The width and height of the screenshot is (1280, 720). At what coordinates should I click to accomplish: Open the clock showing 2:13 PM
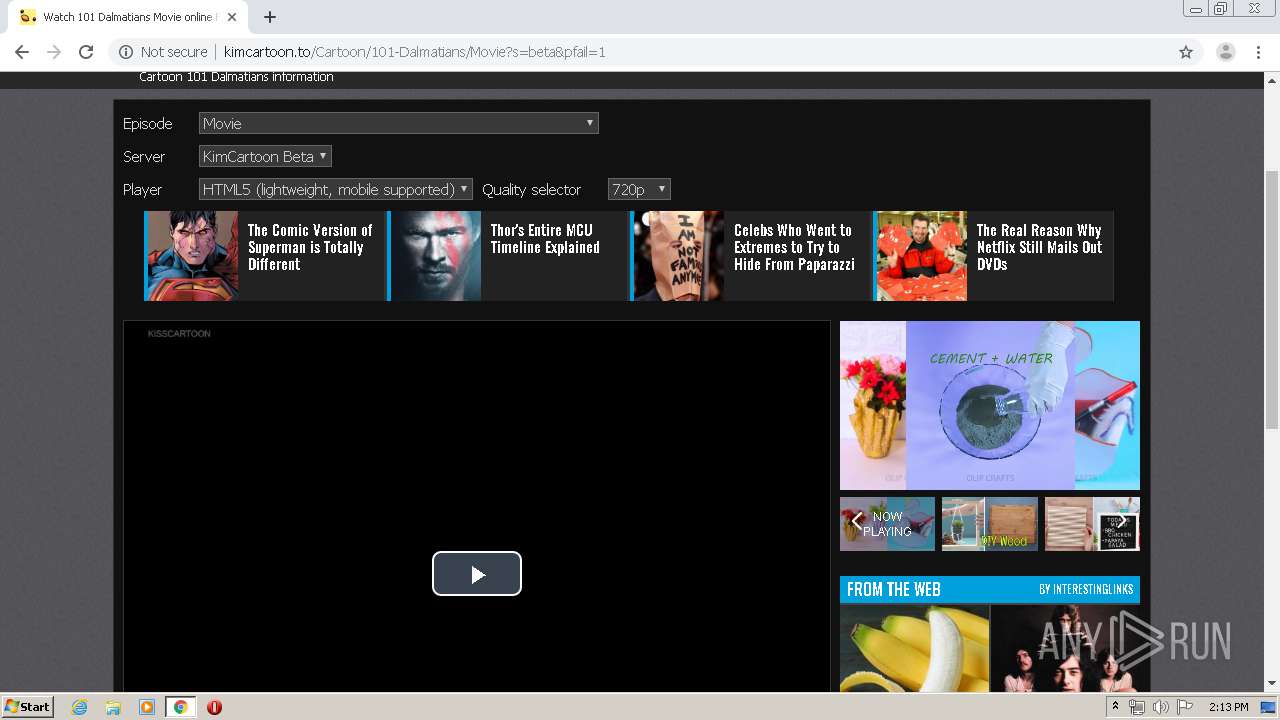(x=1229, y=707)
